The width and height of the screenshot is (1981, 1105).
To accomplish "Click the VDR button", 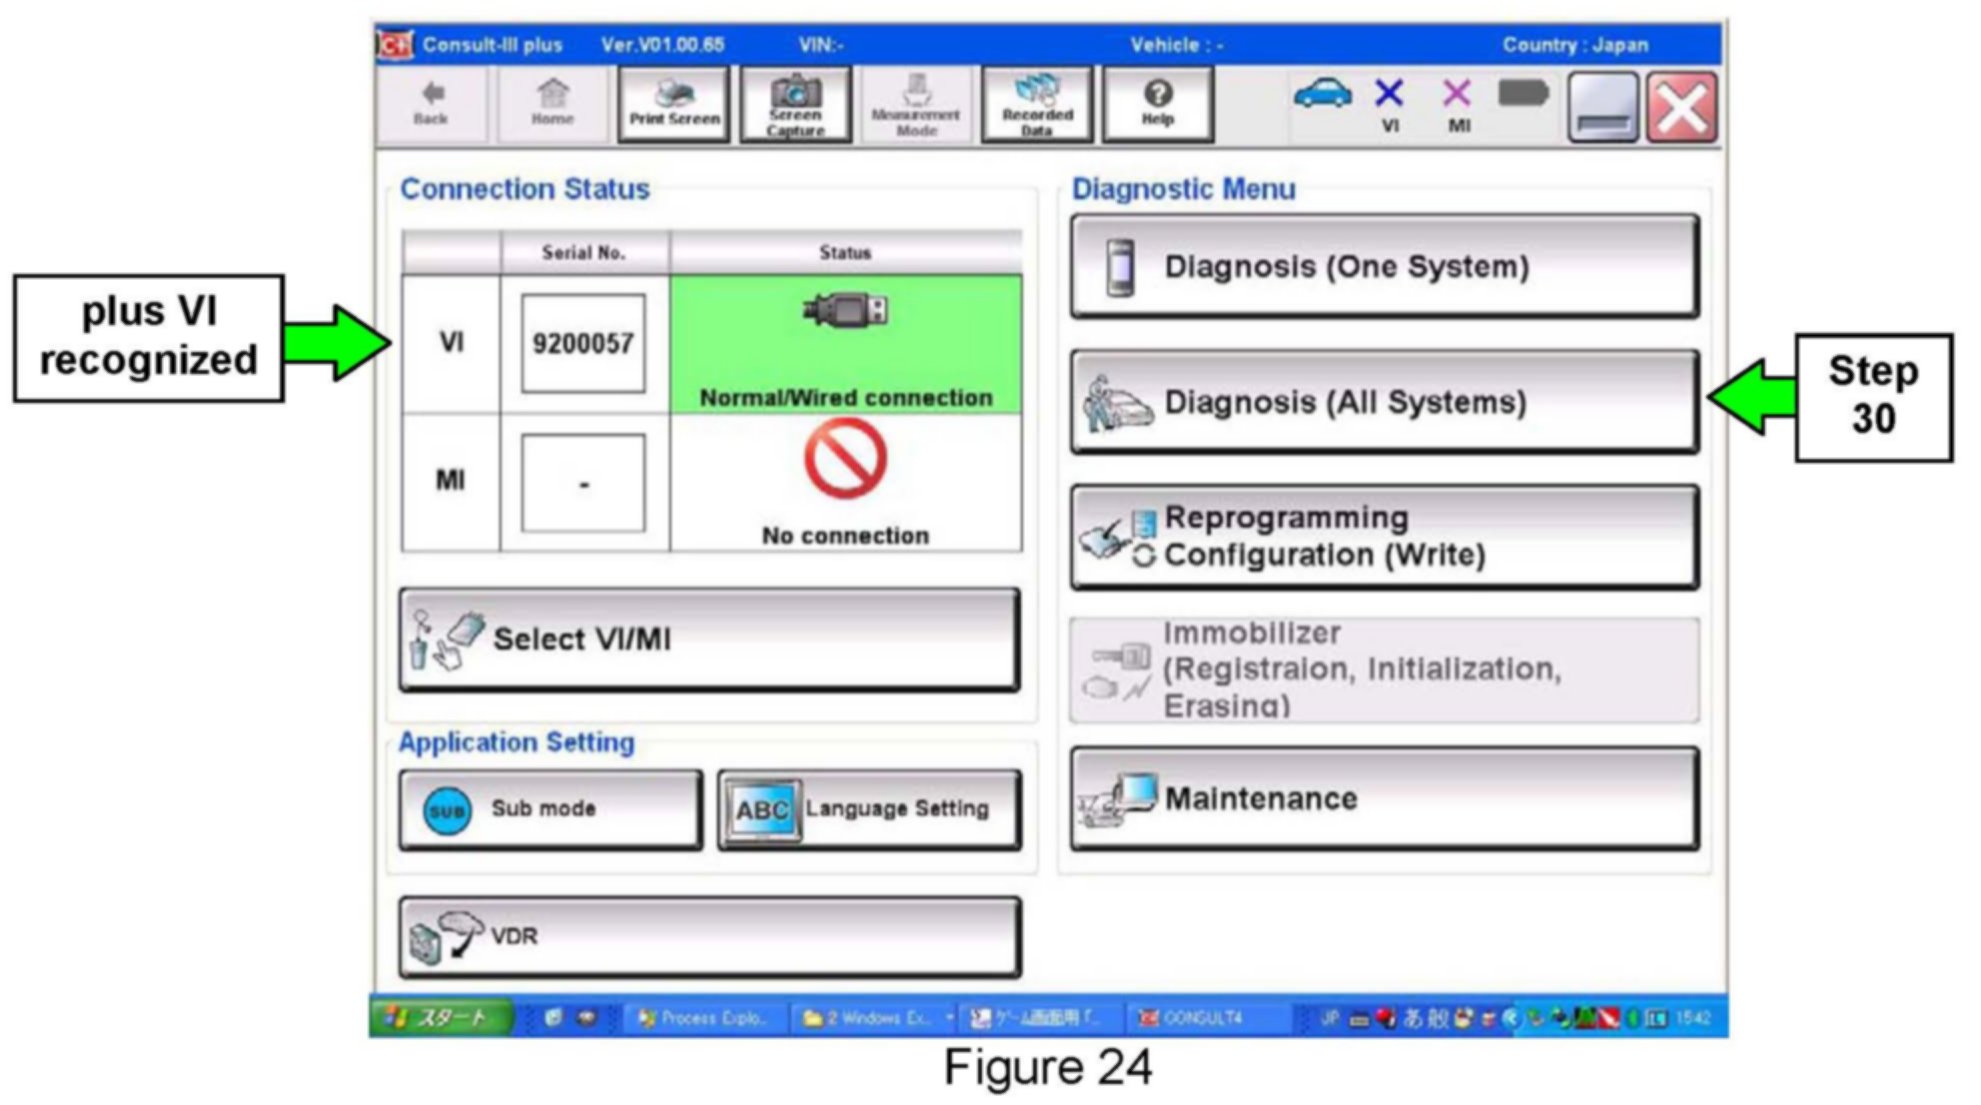I will point(709,937).
